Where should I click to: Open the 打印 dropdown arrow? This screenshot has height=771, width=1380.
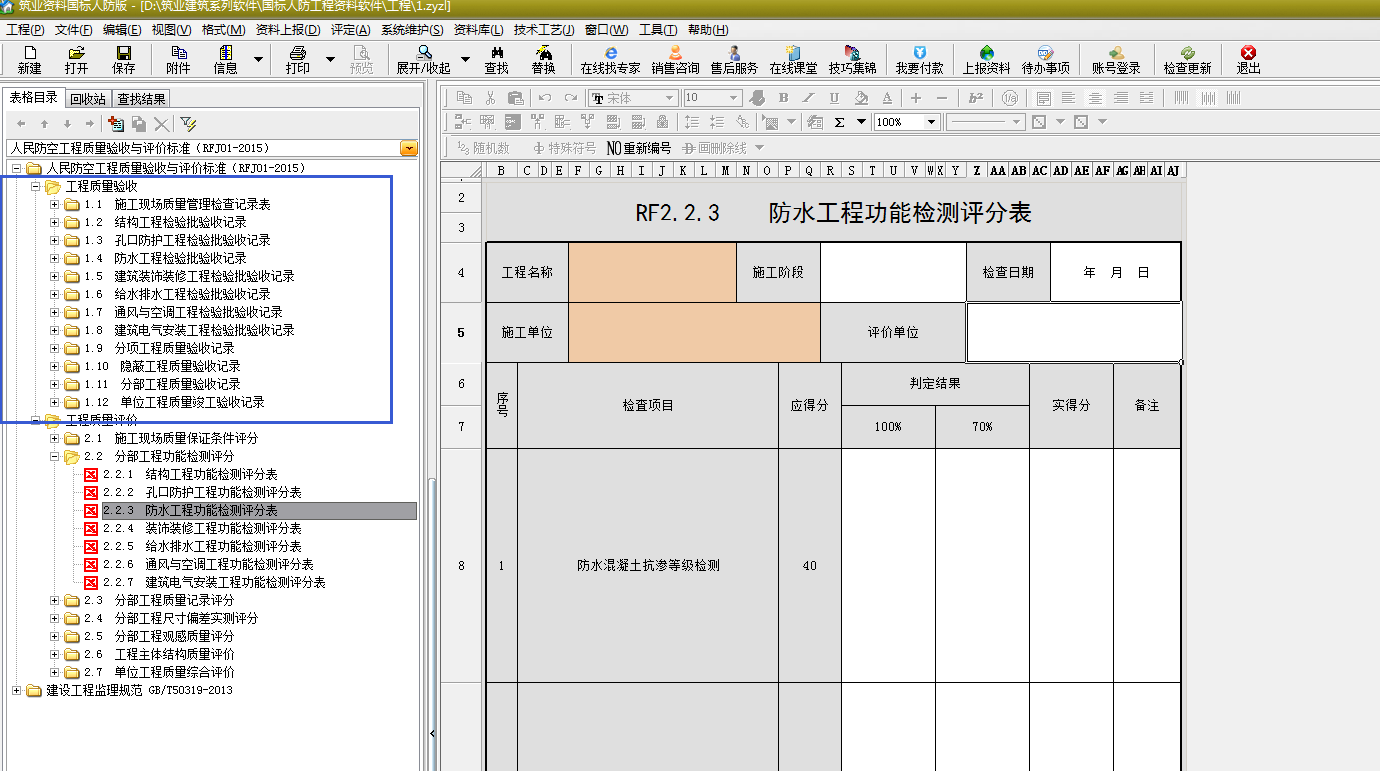pos(331,60)
